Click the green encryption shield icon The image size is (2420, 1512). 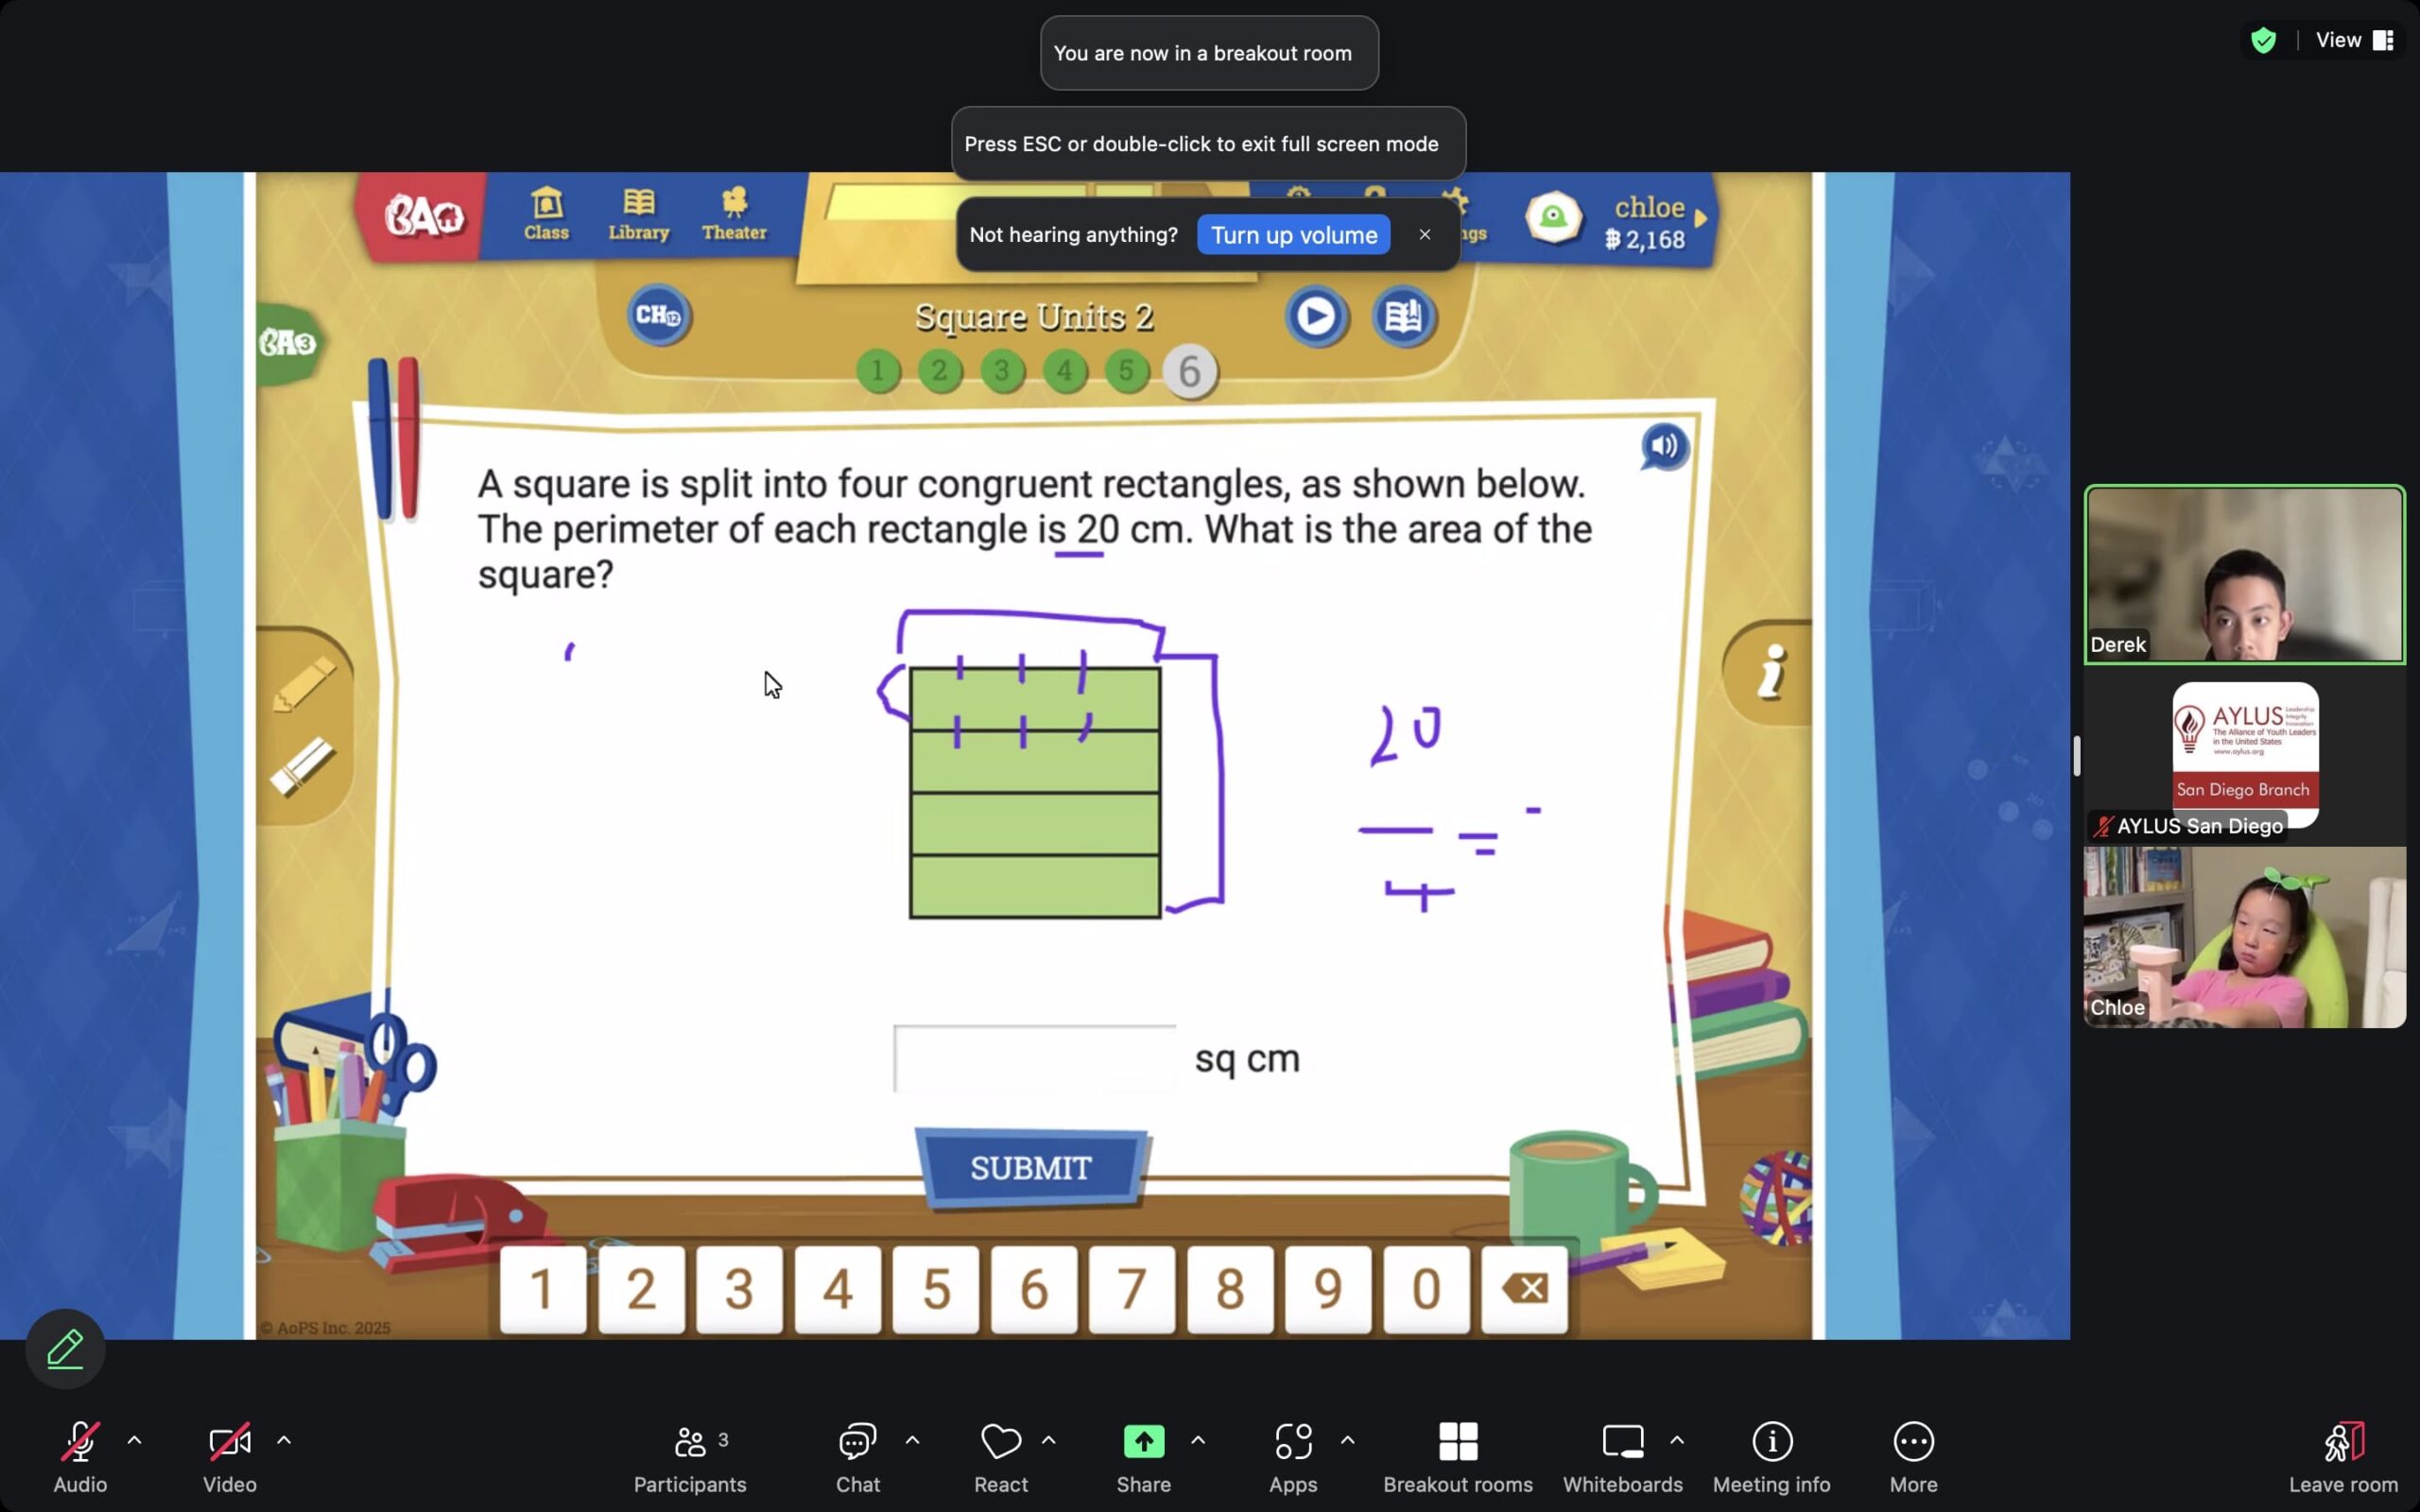click(2263, 40)
